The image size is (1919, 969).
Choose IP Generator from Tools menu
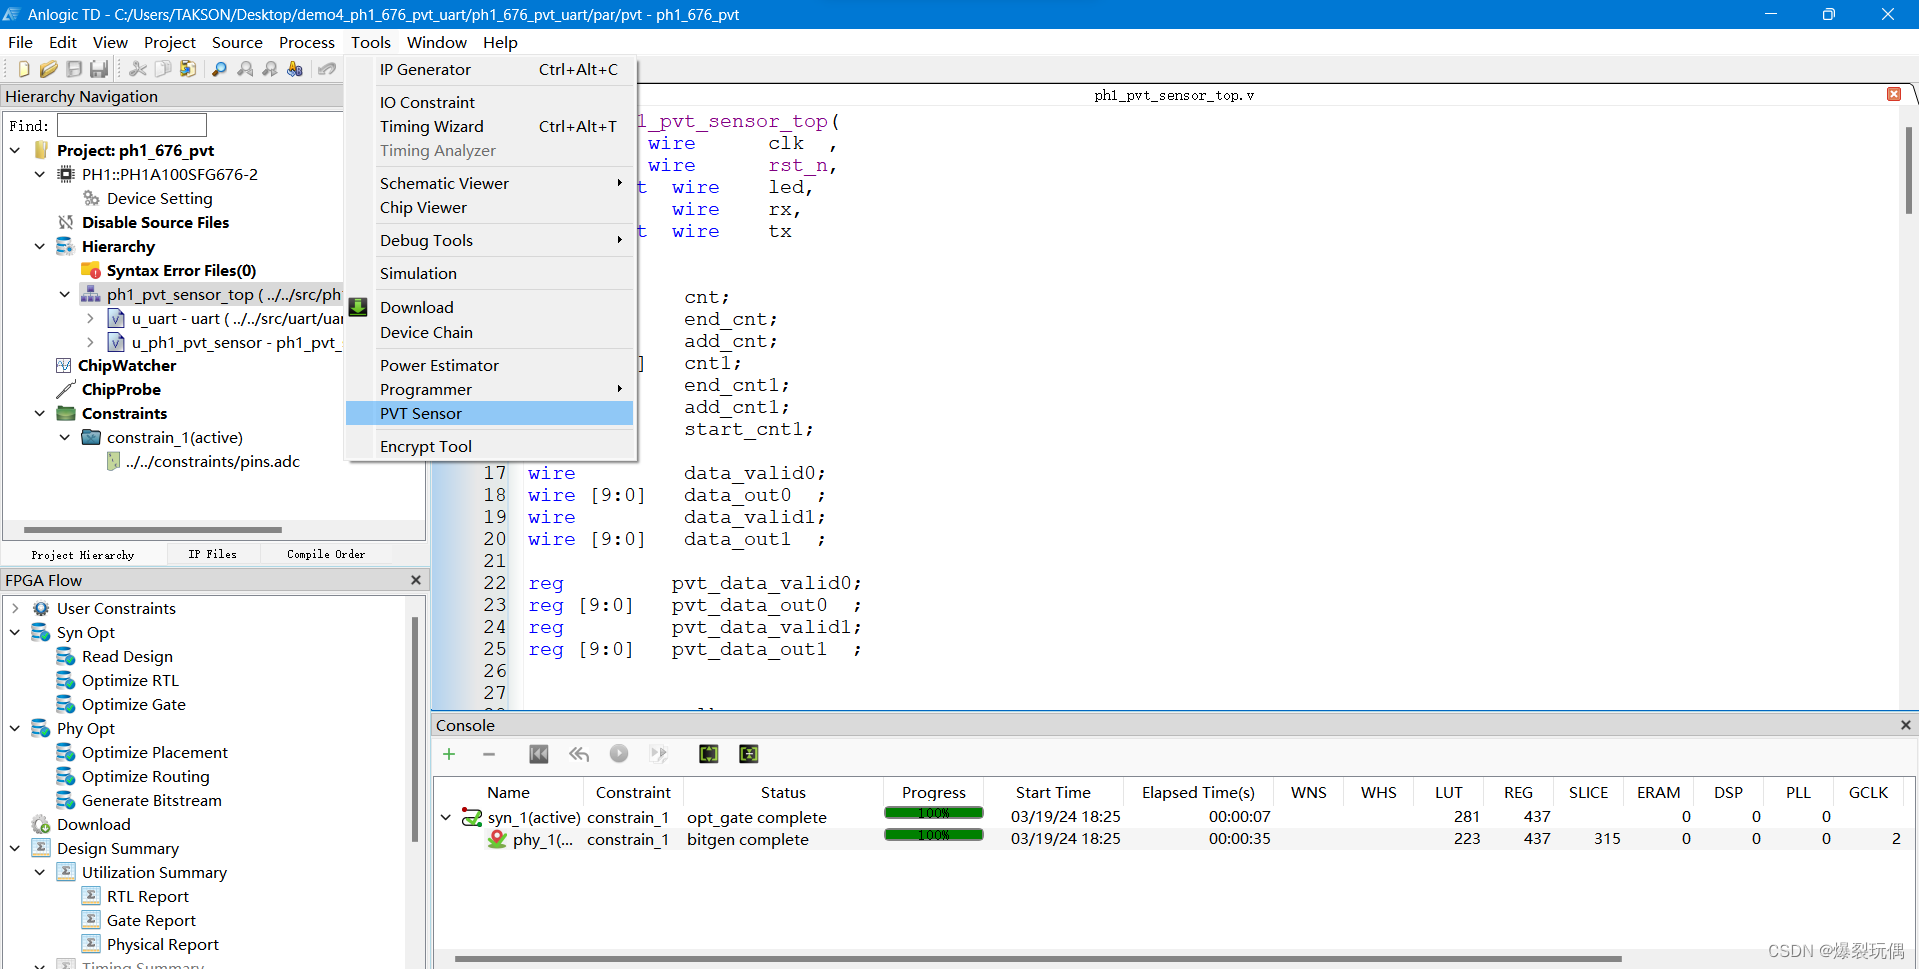pyautogui.click(x=490, y=69)
